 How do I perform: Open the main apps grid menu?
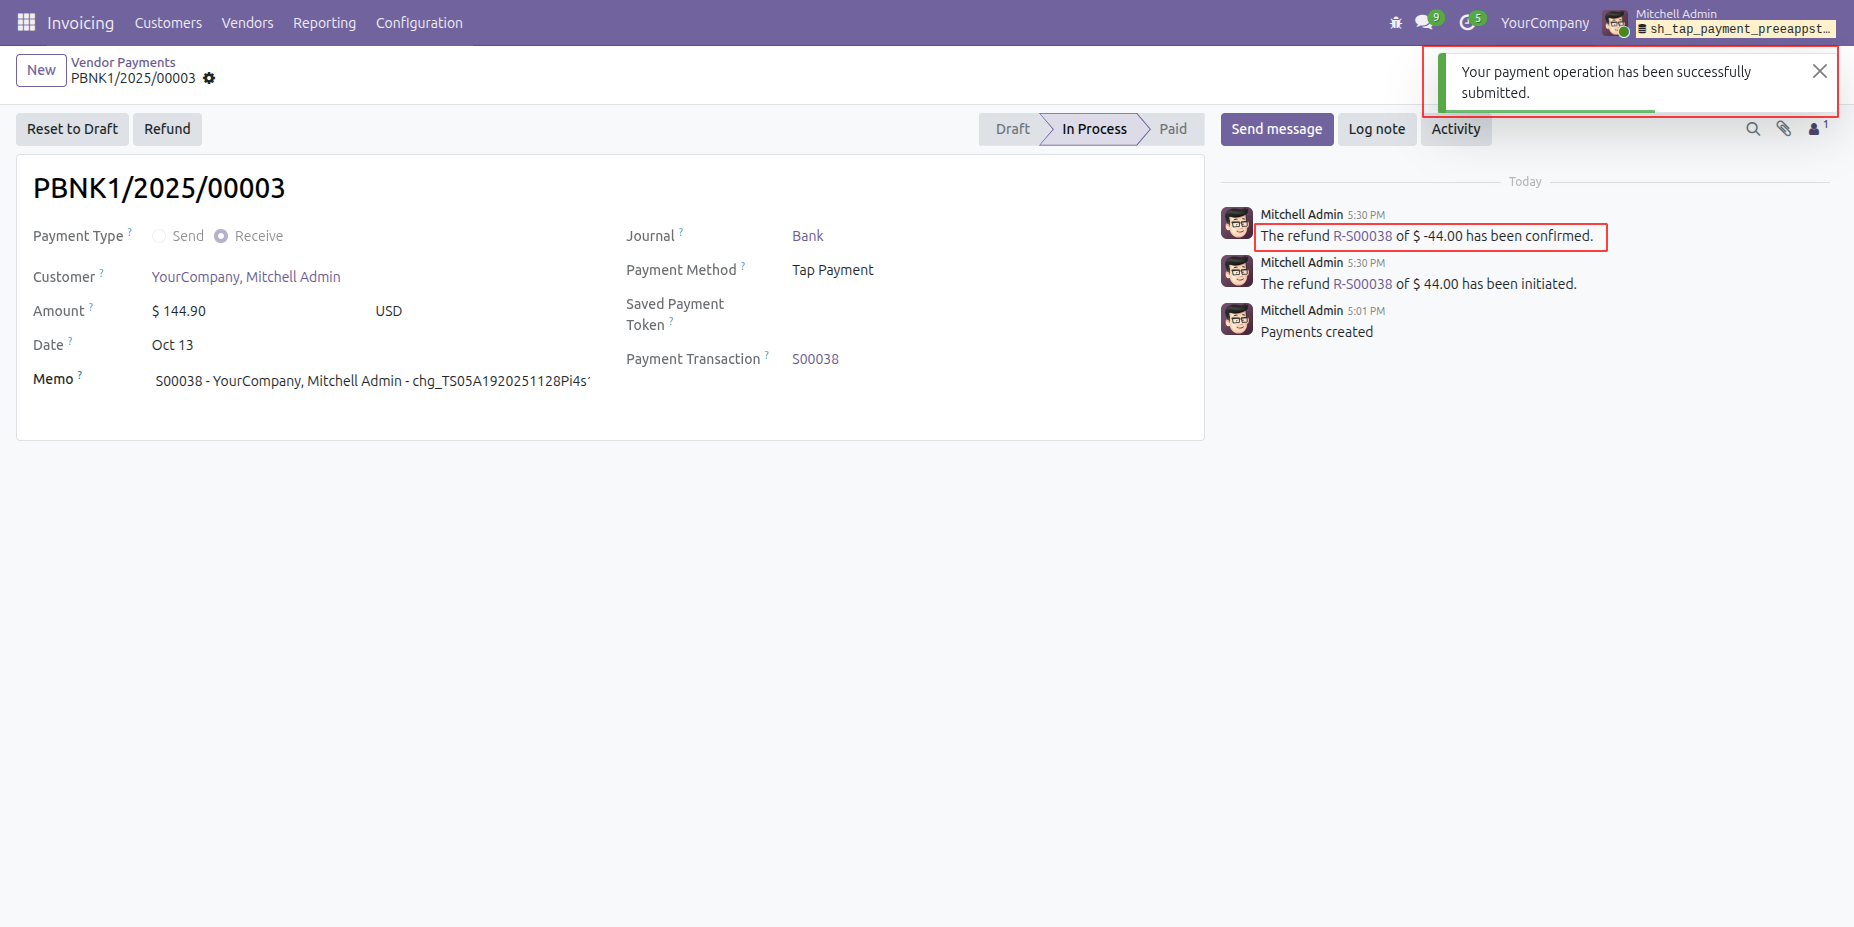click(26, 22)
